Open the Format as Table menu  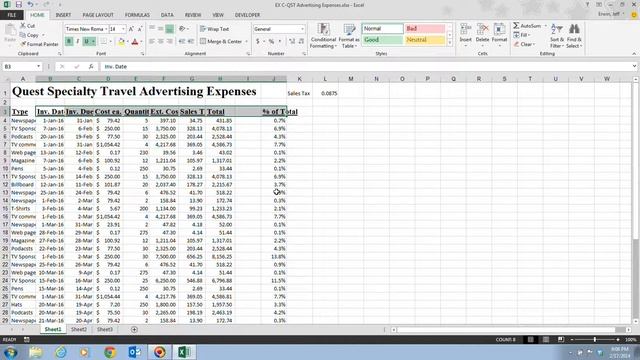coord(349,36)
